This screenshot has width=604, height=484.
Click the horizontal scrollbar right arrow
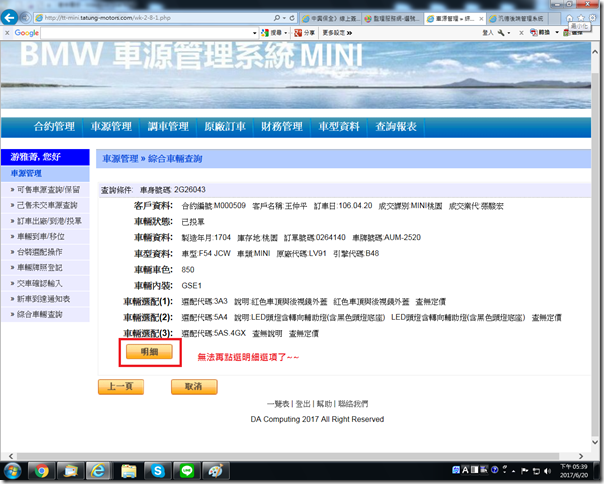pos(581,456)
